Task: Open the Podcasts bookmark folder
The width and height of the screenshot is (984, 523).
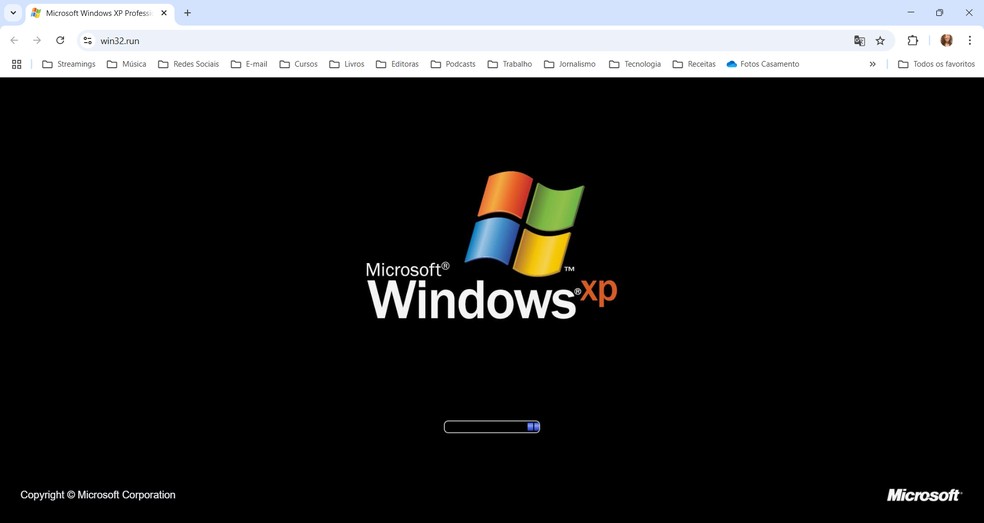Action: [x=453, y=64]
